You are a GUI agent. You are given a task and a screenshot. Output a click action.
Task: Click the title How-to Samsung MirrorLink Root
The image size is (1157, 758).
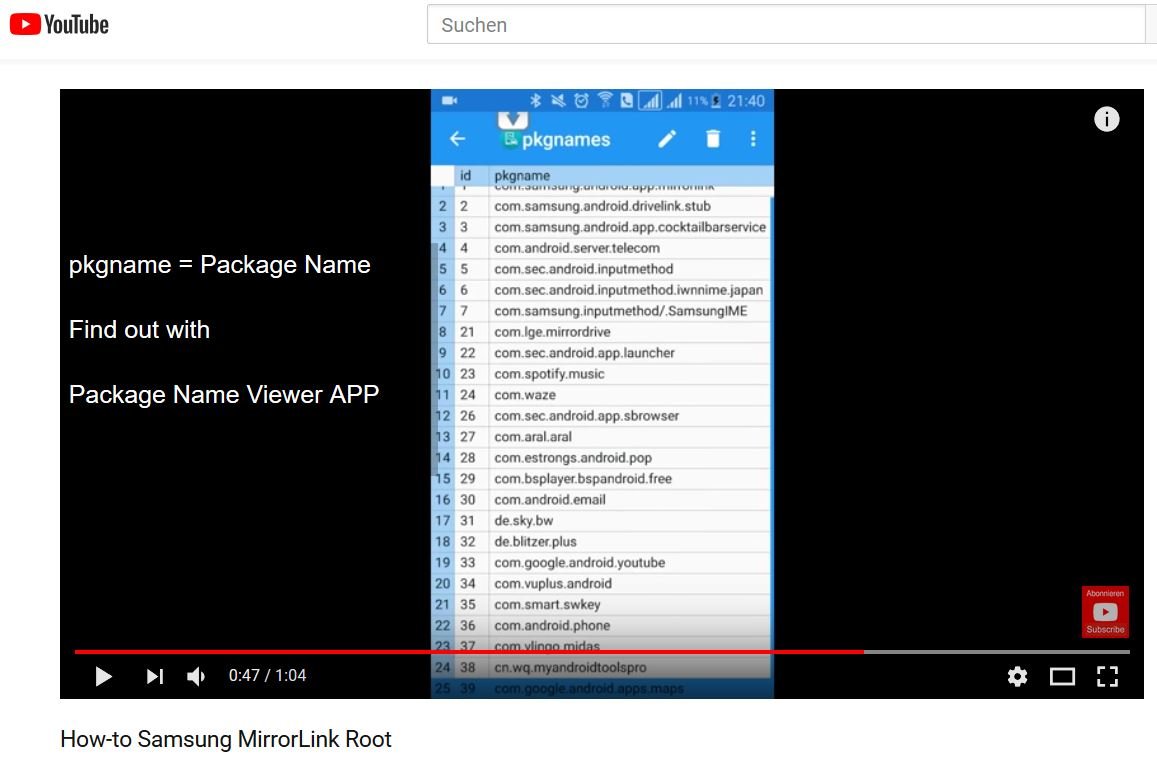point(226,740)
